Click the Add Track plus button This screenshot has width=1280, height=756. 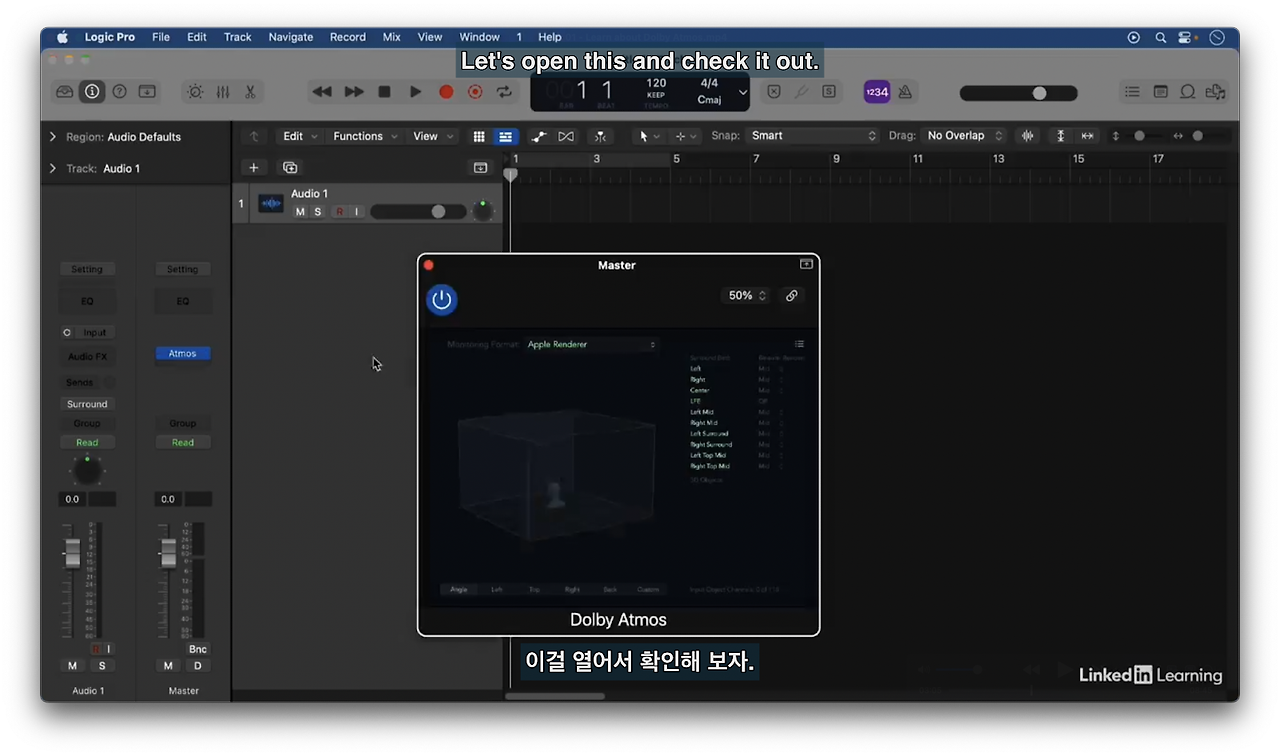click(254, 168)
